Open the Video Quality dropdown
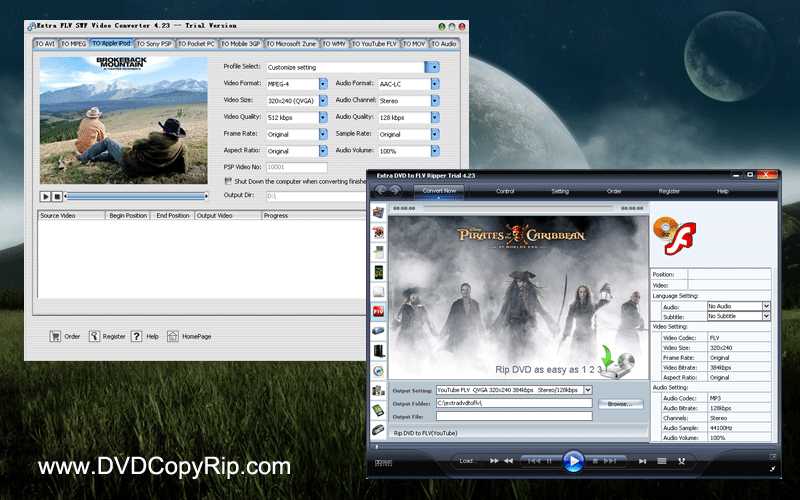Viewport: 800px width, 500px height. pos(323,117)
